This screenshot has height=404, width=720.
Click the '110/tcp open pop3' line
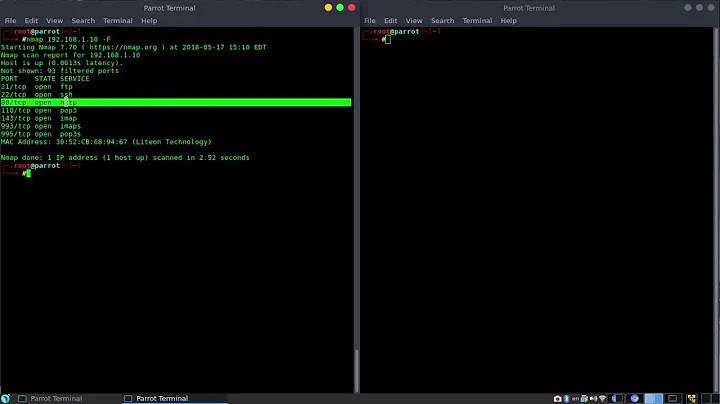coord(39,111)
